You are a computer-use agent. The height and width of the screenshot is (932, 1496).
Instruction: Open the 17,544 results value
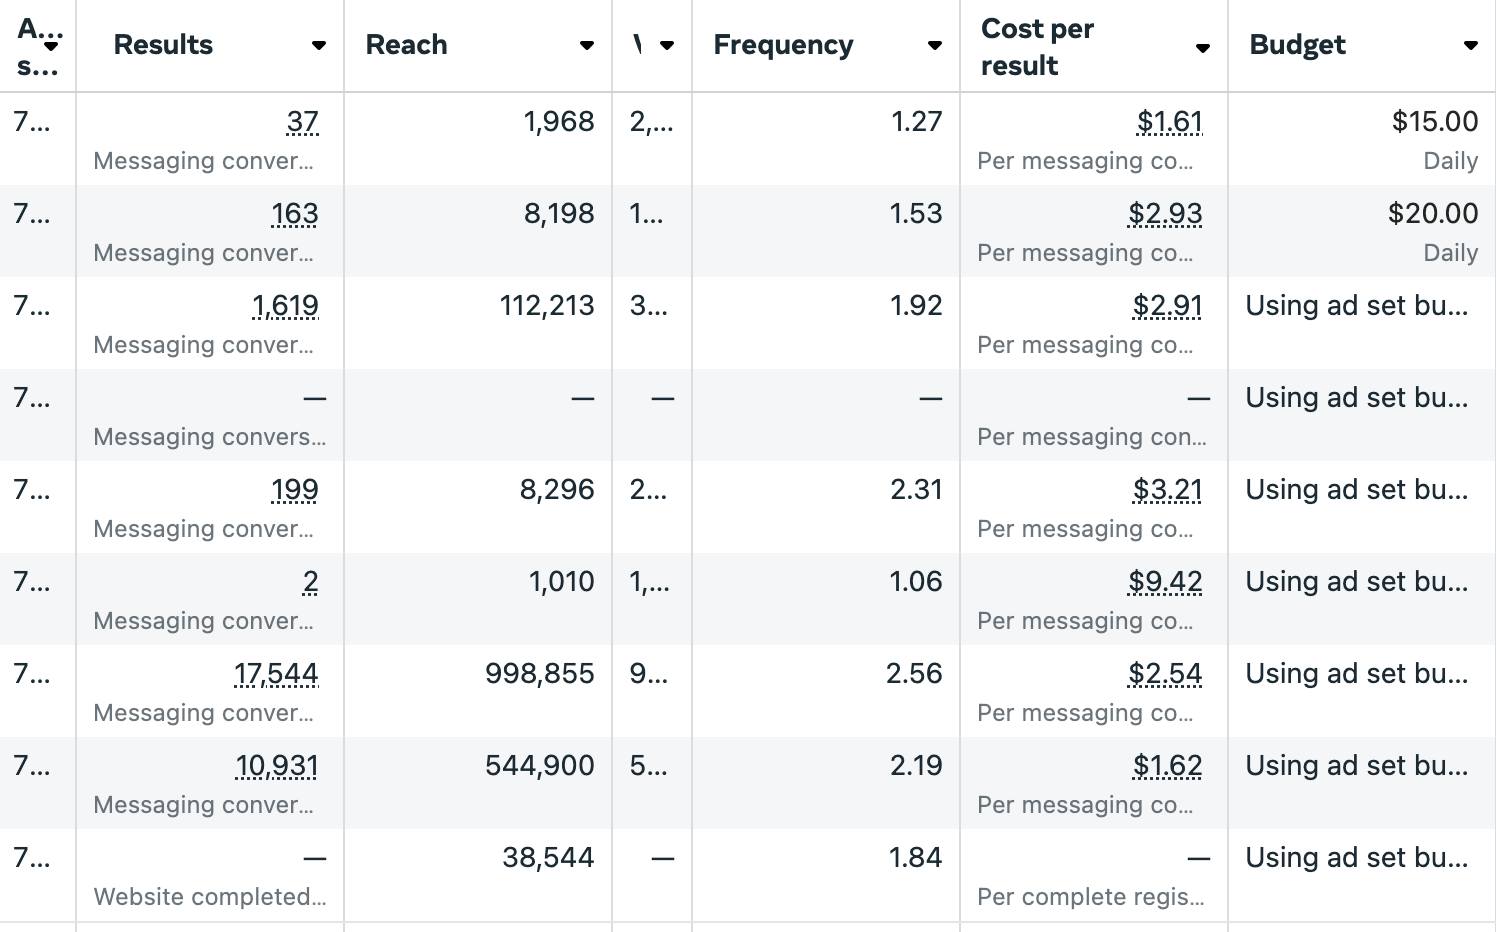(276, 674)
